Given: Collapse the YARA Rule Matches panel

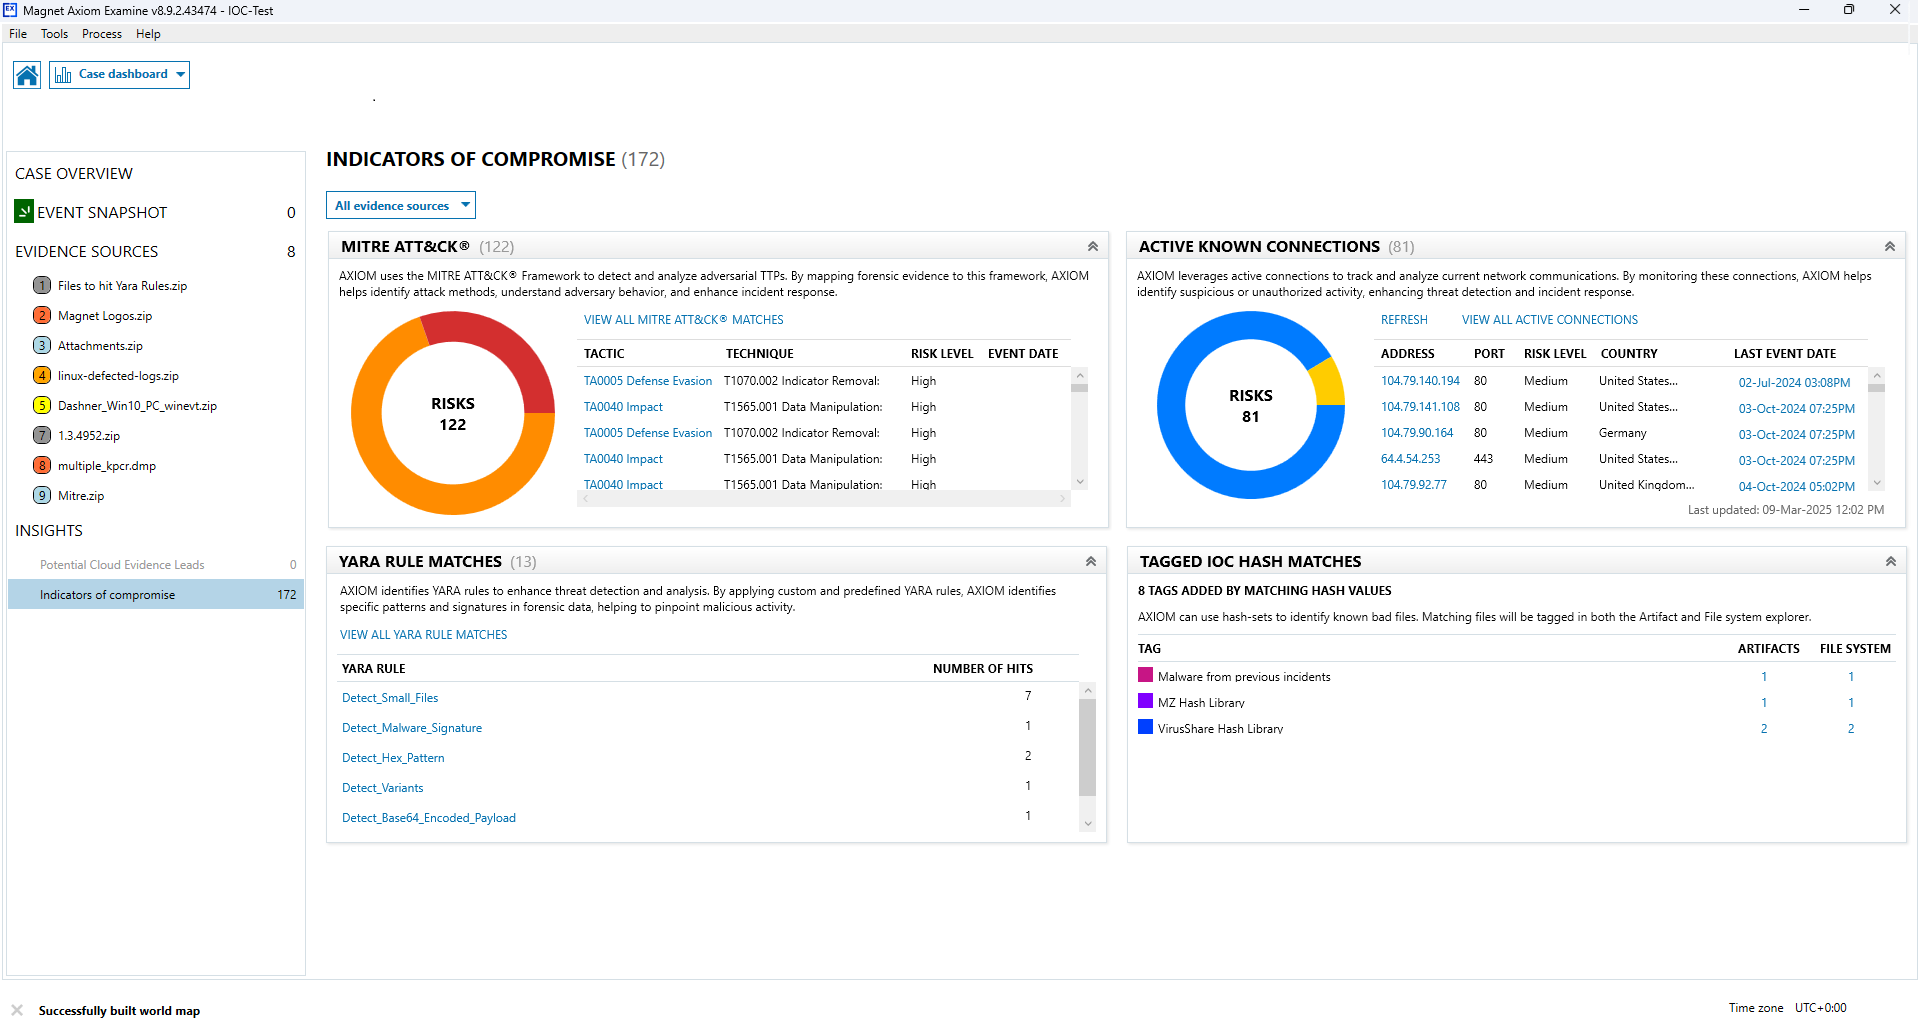Looking at the screenshot, I should [x=1091, y=562].
